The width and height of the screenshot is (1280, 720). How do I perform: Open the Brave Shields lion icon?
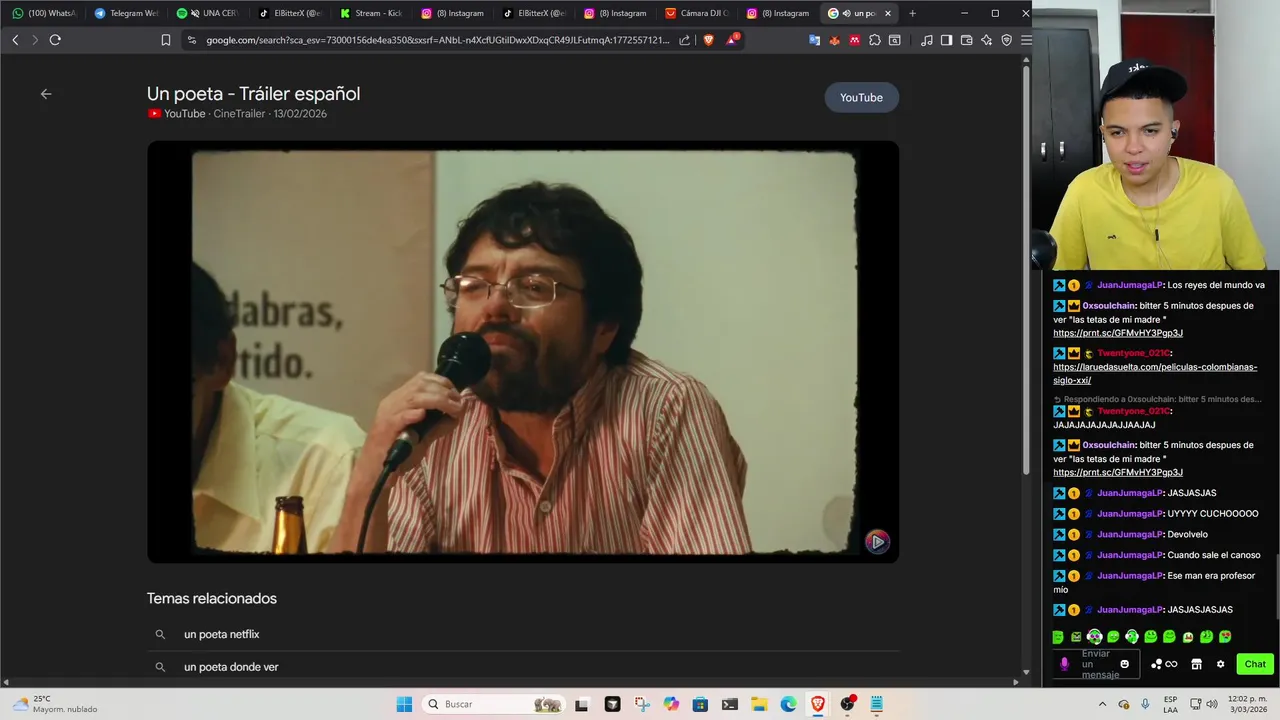tap(709, 40)
